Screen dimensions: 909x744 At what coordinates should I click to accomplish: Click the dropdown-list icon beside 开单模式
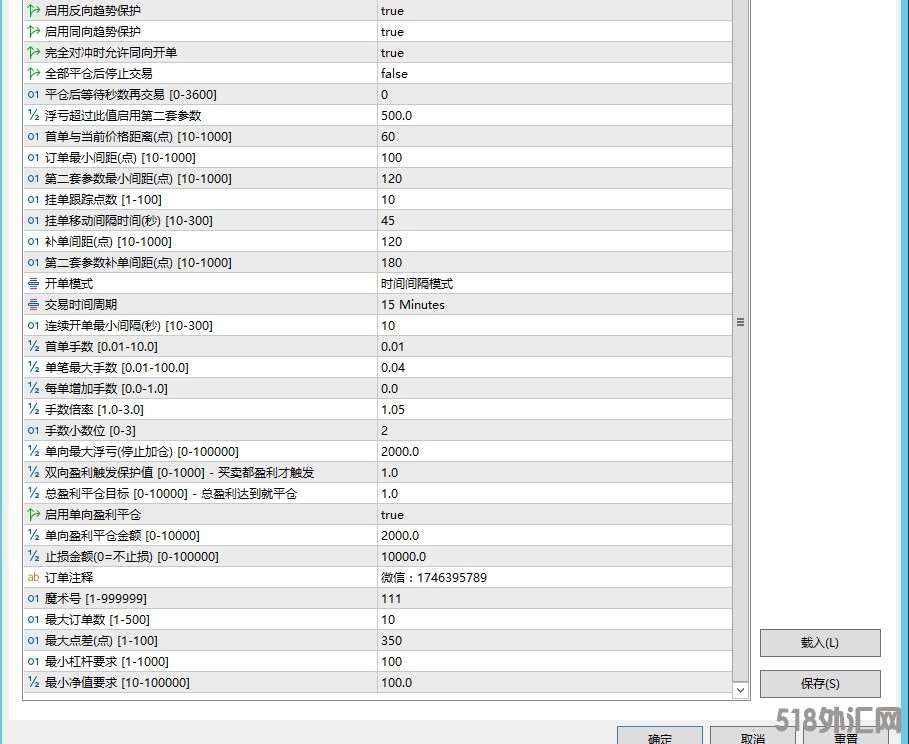coord(30,283)
